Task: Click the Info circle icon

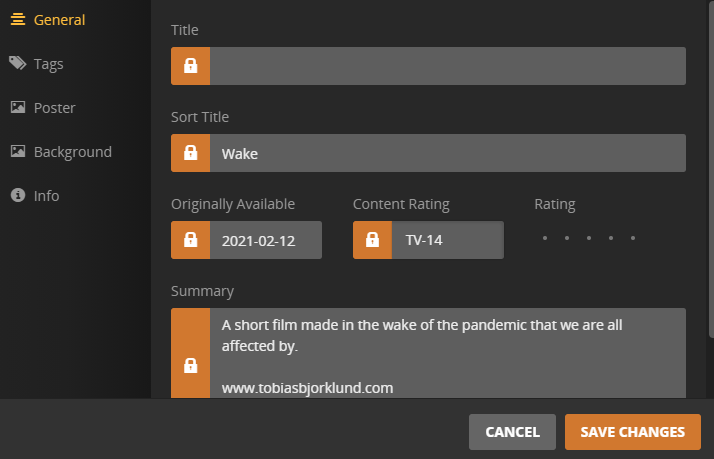Action: click(17, 195)
